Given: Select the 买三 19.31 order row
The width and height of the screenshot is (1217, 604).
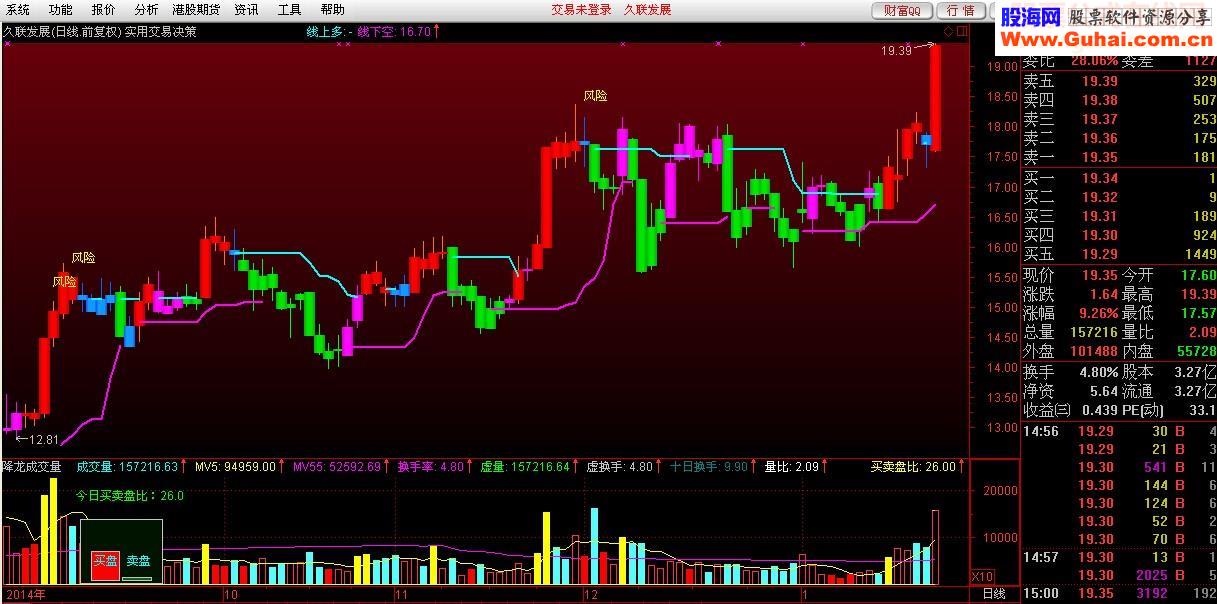Looking at the screenshot, I should click(1119, 216).
